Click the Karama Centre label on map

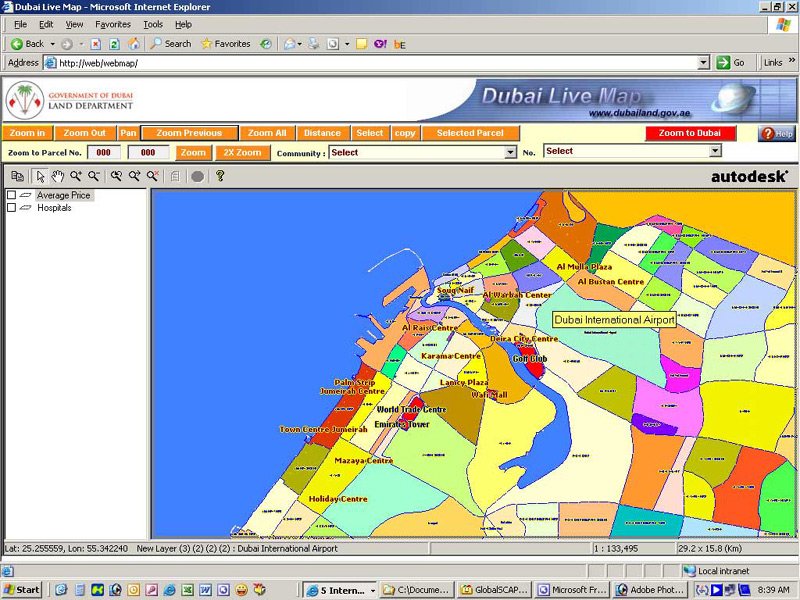(451, 356)
